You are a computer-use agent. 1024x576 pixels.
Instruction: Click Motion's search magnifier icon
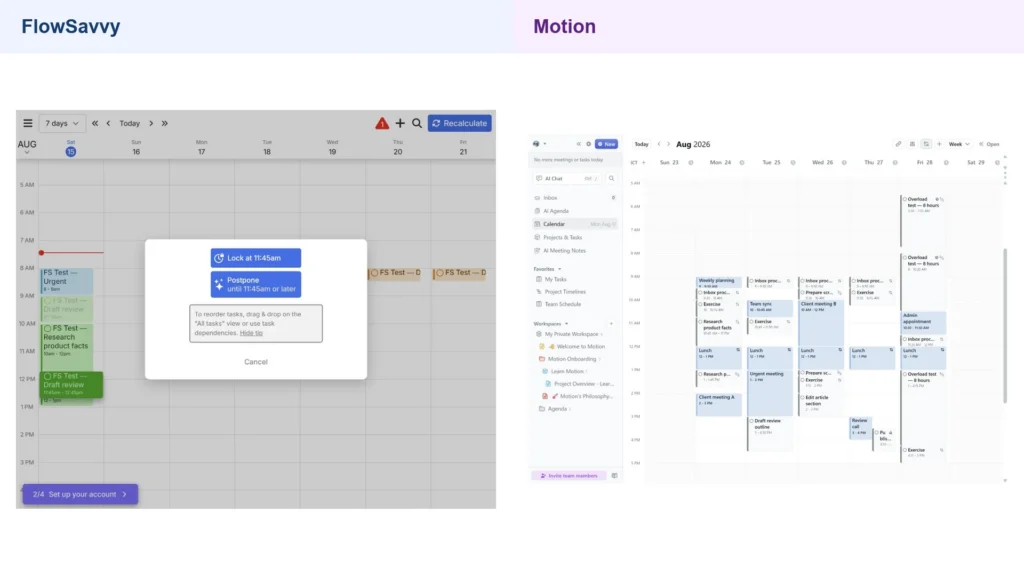point(611,178)
